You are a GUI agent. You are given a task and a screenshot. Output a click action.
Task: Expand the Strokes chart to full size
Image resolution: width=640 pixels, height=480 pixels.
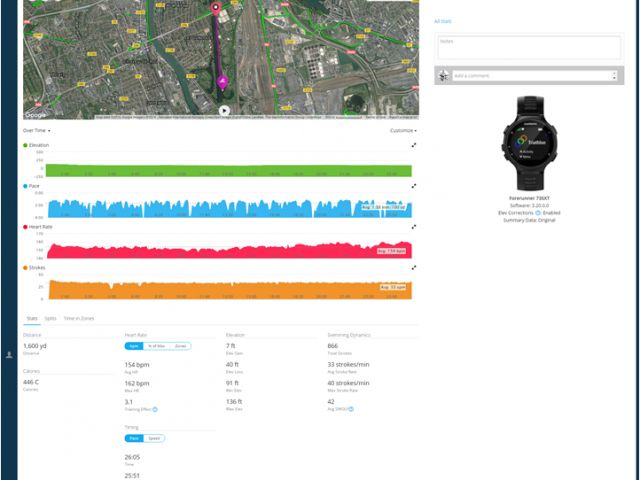pyautogui.click(x=413, y=267)
